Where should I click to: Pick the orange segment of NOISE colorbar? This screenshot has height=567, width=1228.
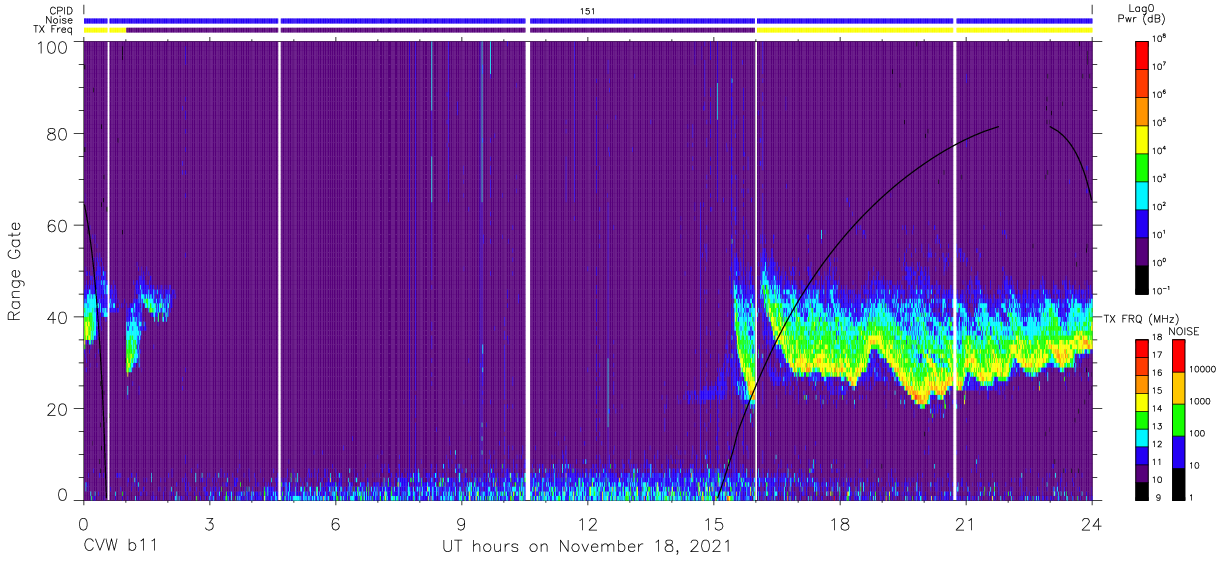(x=1179, y=388)
